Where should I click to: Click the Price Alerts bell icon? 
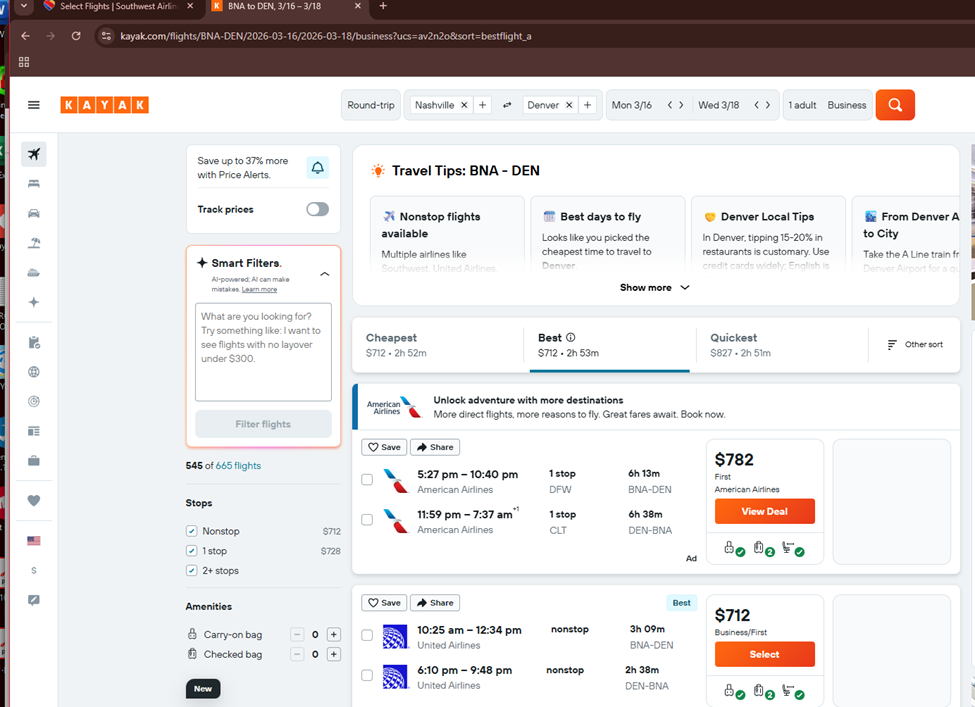pyautogui.click(x=317, y=167)
